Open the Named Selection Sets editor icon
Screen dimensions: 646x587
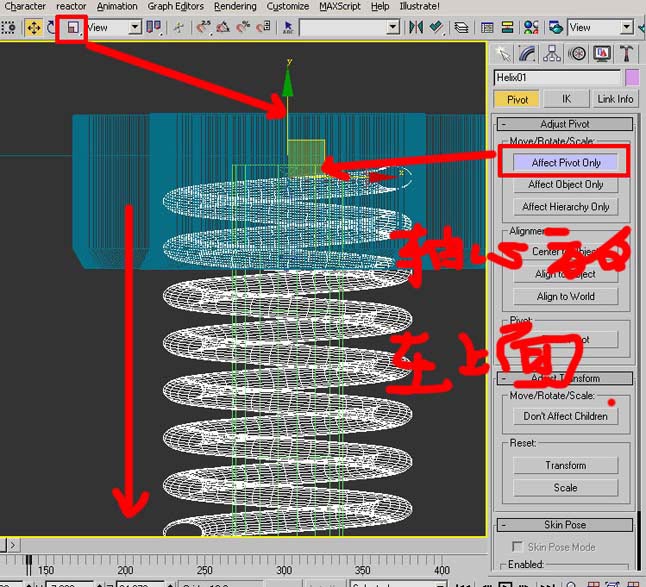(288, 28)
